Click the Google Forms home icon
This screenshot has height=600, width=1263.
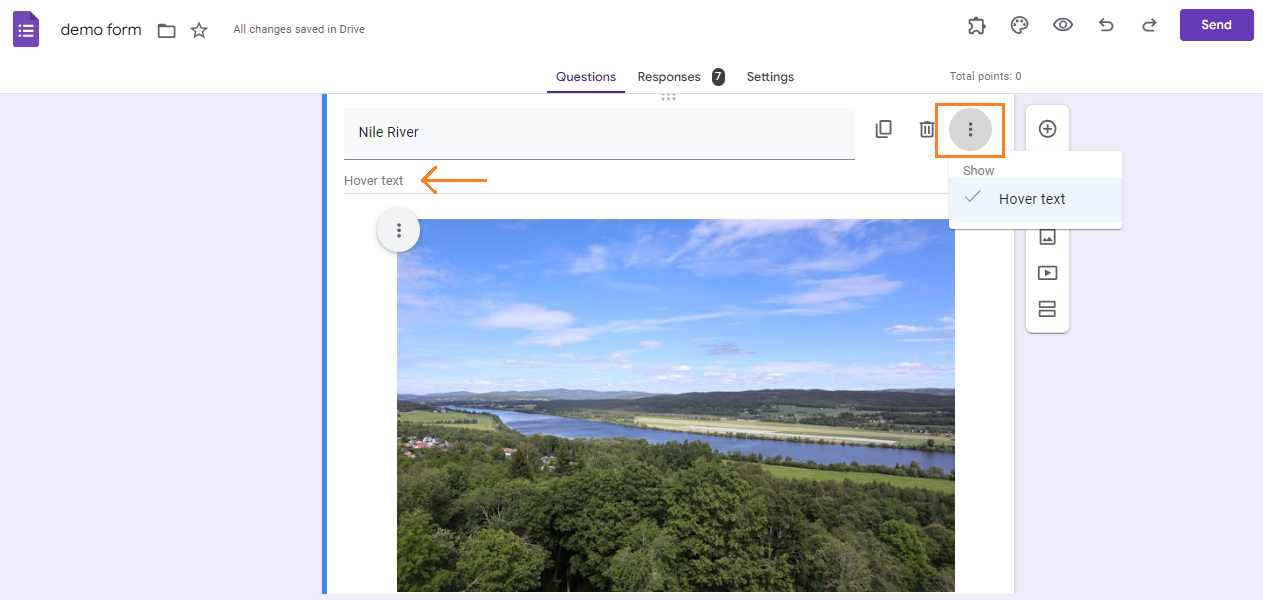tap(26, 29)
